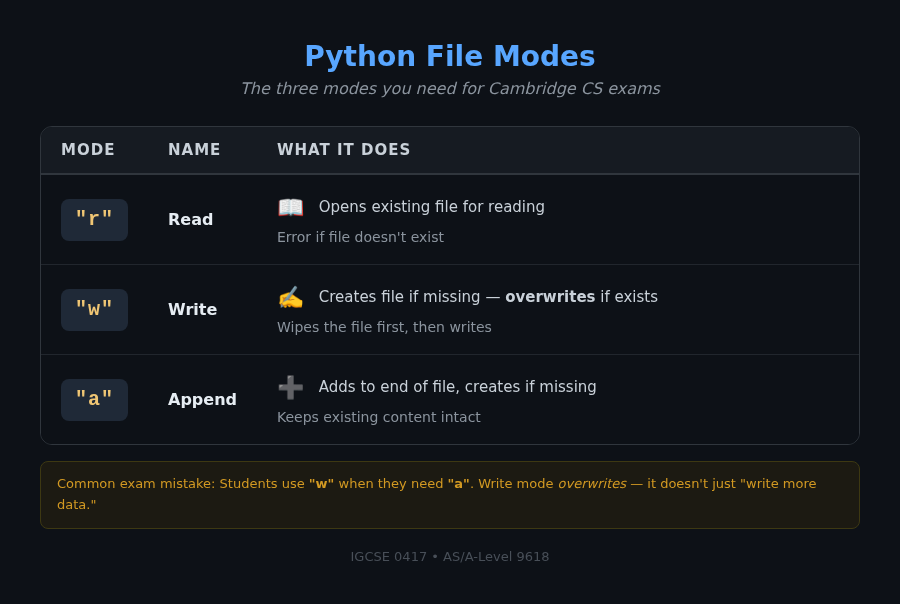The width and height of the screenshot is (900, 604).
Task: Click the open book emoji icon
Action: [290, 207]
